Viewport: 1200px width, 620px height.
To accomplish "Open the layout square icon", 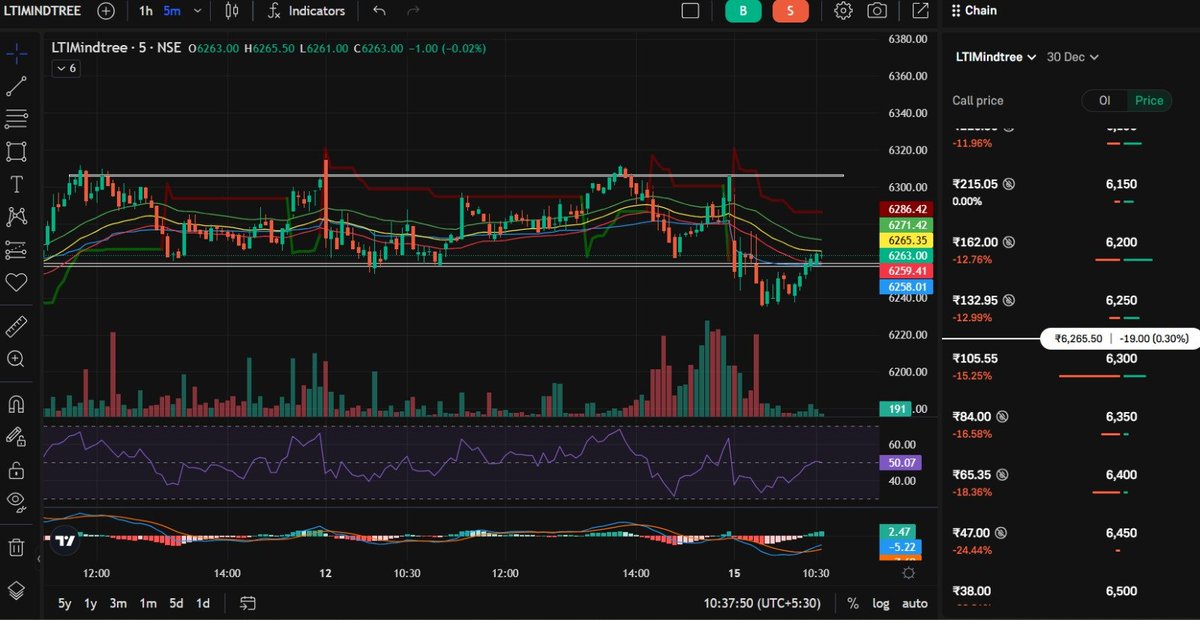I will (x=690, y=11).
